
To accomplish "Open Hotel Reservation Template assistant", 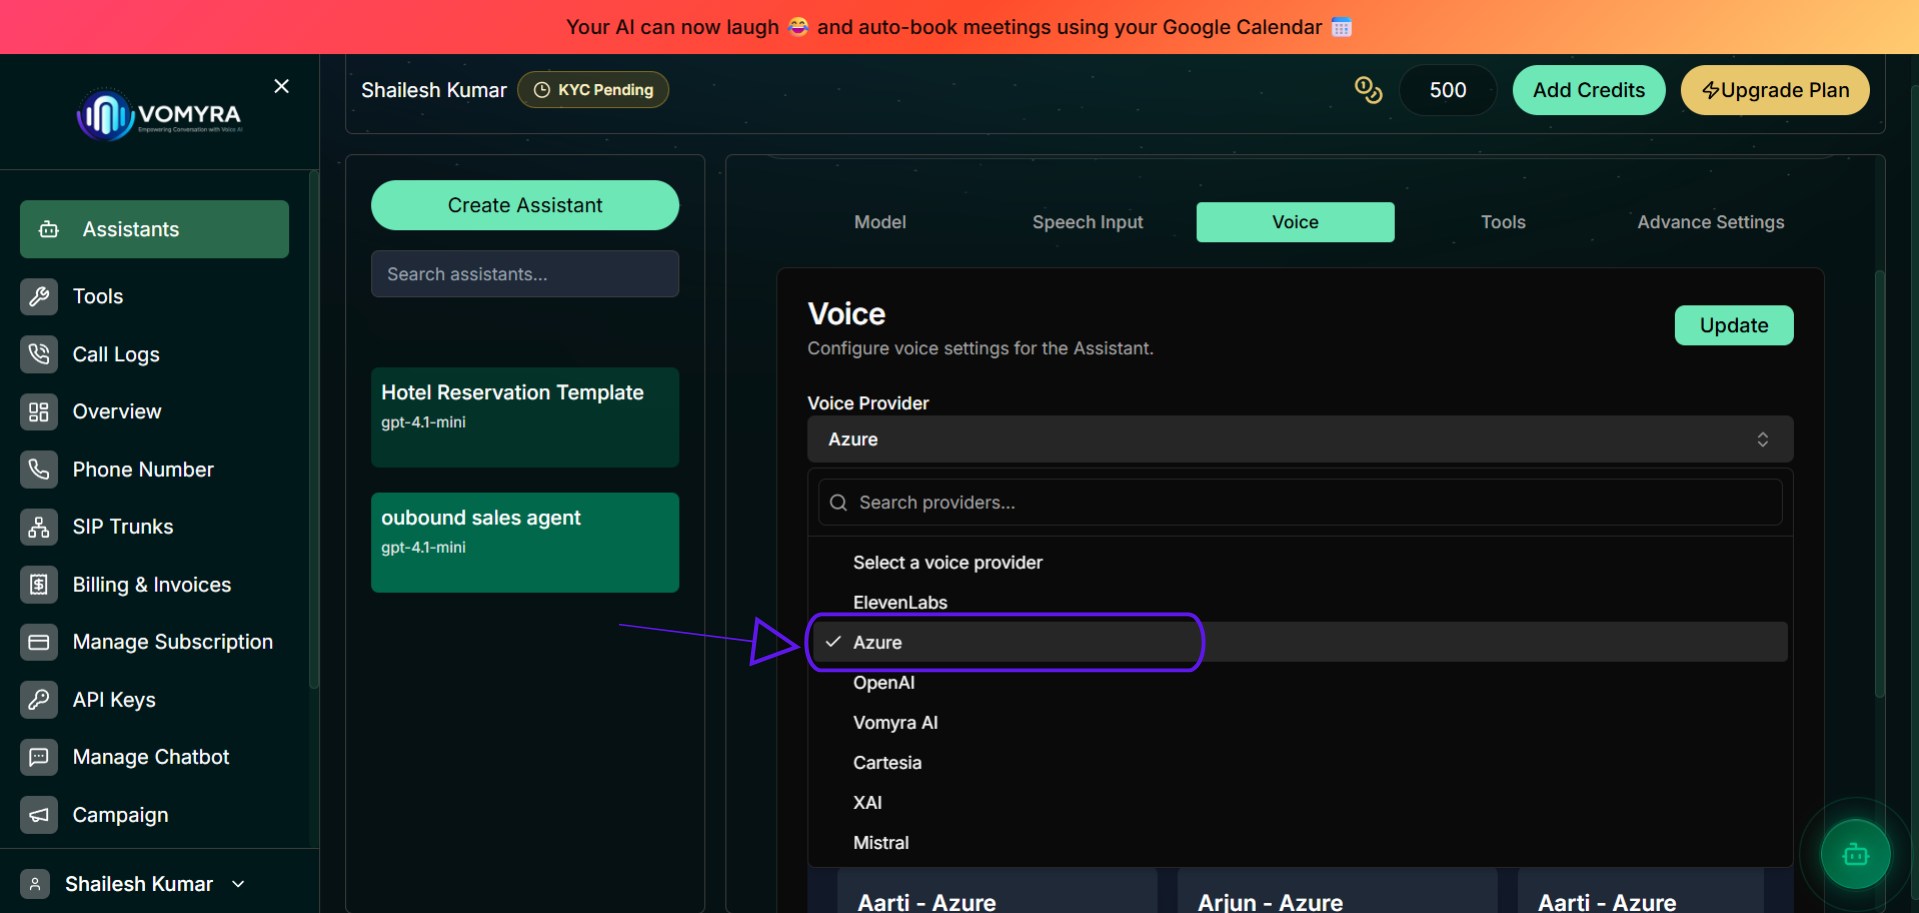I will pos(525,417).
